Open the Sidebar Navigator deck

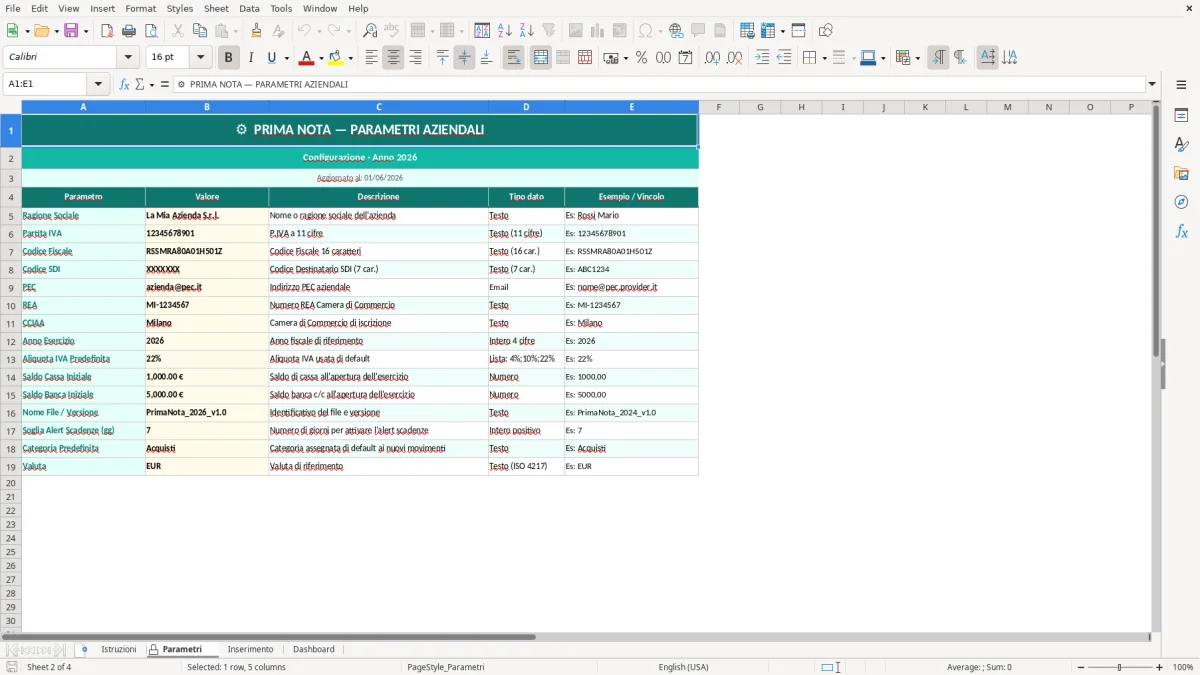[x=1181, y=203]
